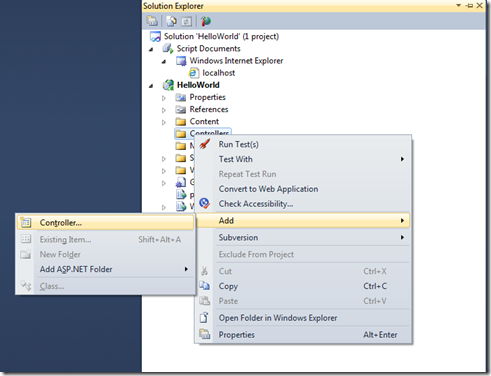Select Check Accessibility... menu entry

303,203
